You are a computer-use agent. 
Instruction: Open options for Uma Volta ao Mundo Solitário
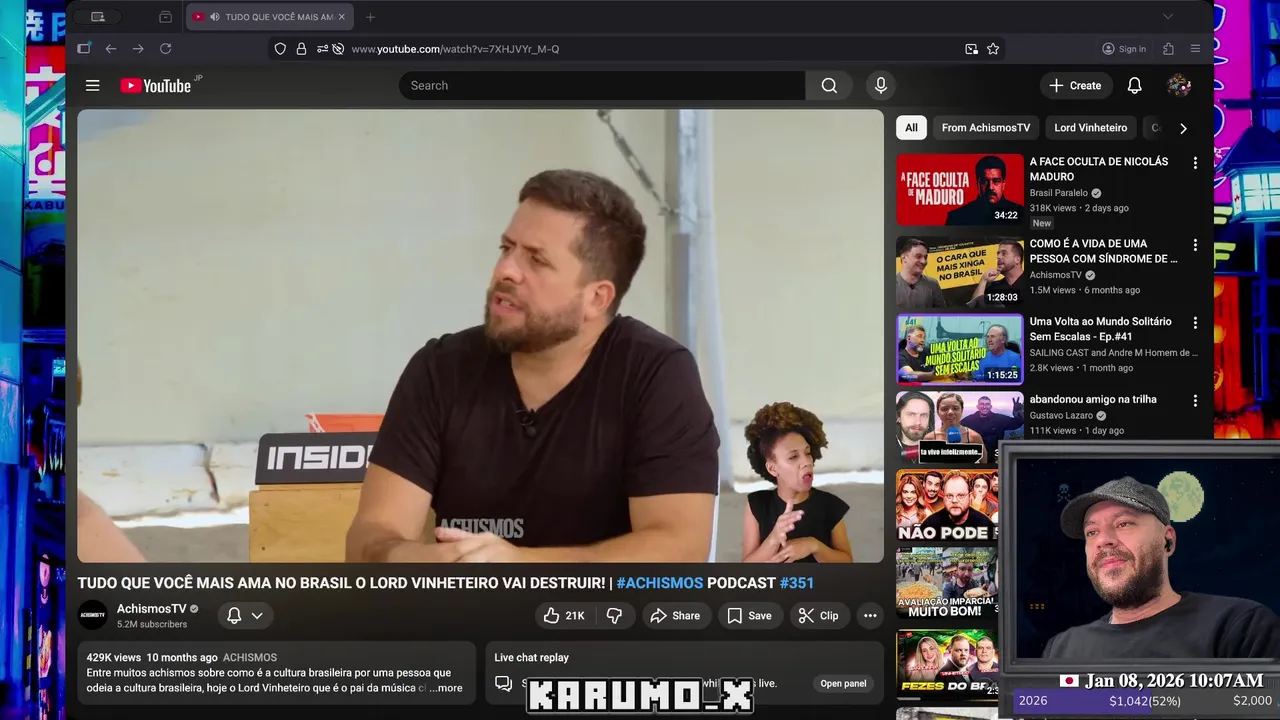(x=1194, y=323)
